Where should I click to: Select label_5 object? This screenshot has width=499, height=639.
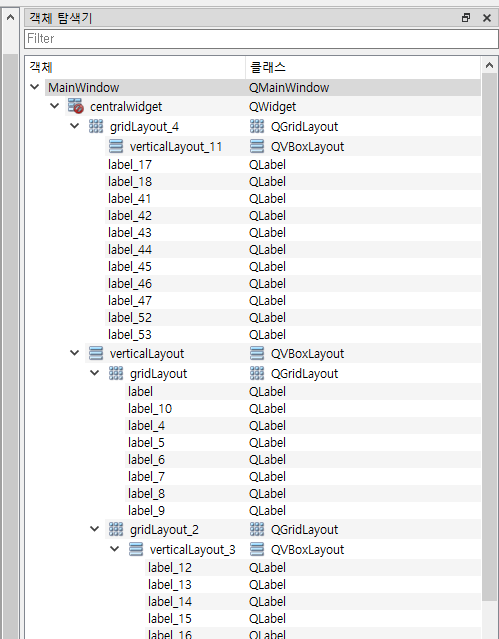click(x=146, y=443)
